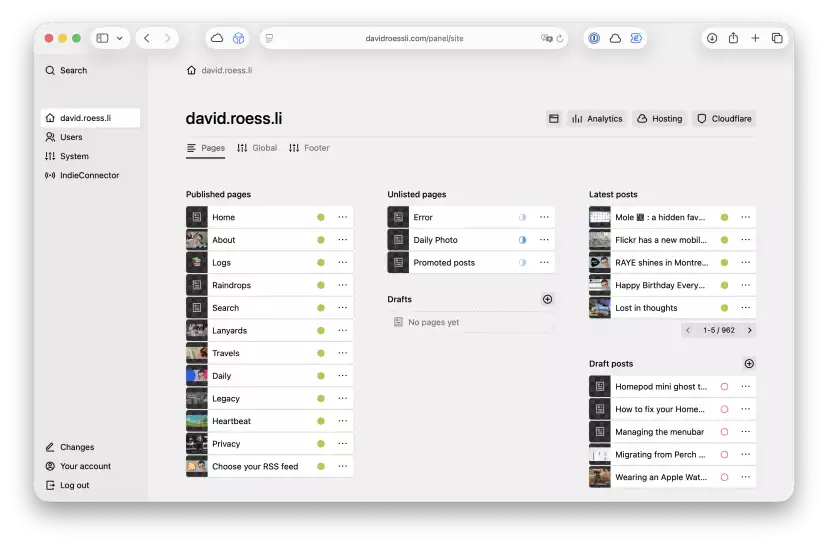
Task: Open the site preview window icon button
Action: click(553, 119)
